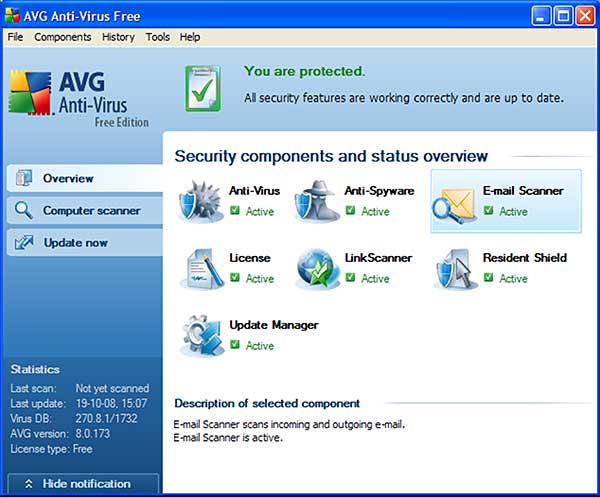The height and width of the screenshot is (498, 600).
Task: Select the Anti-Spyware spy icon
Action: [x=317, y=201]
